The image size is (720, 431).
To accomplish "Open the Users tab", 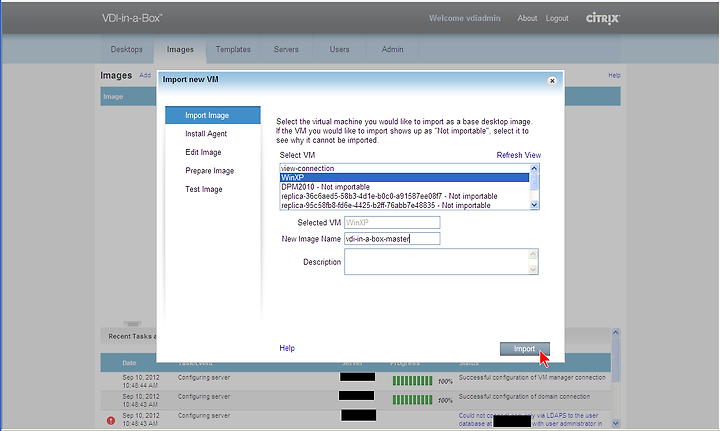I will pos(339,49).
